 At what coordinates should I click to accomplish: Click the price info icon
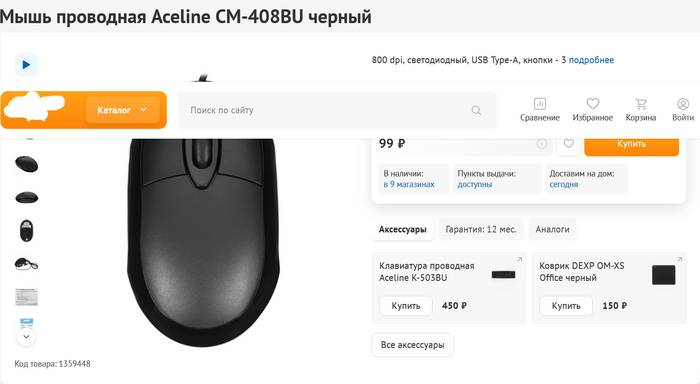[x=542, y=144]
